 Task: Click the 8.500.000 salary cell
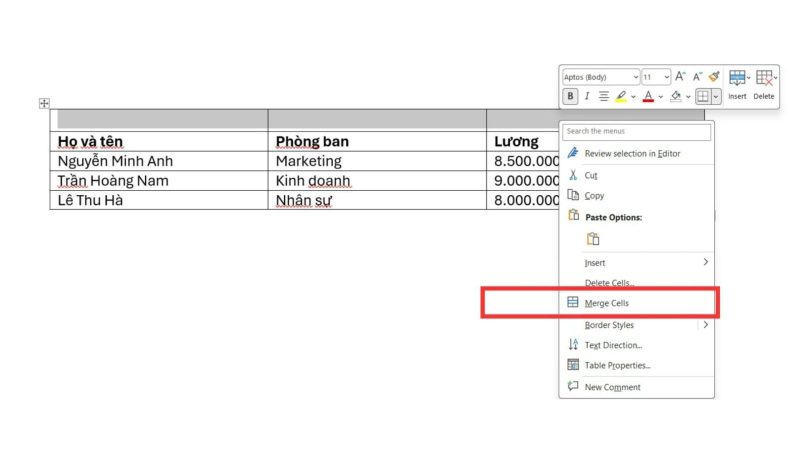point(523,161)
